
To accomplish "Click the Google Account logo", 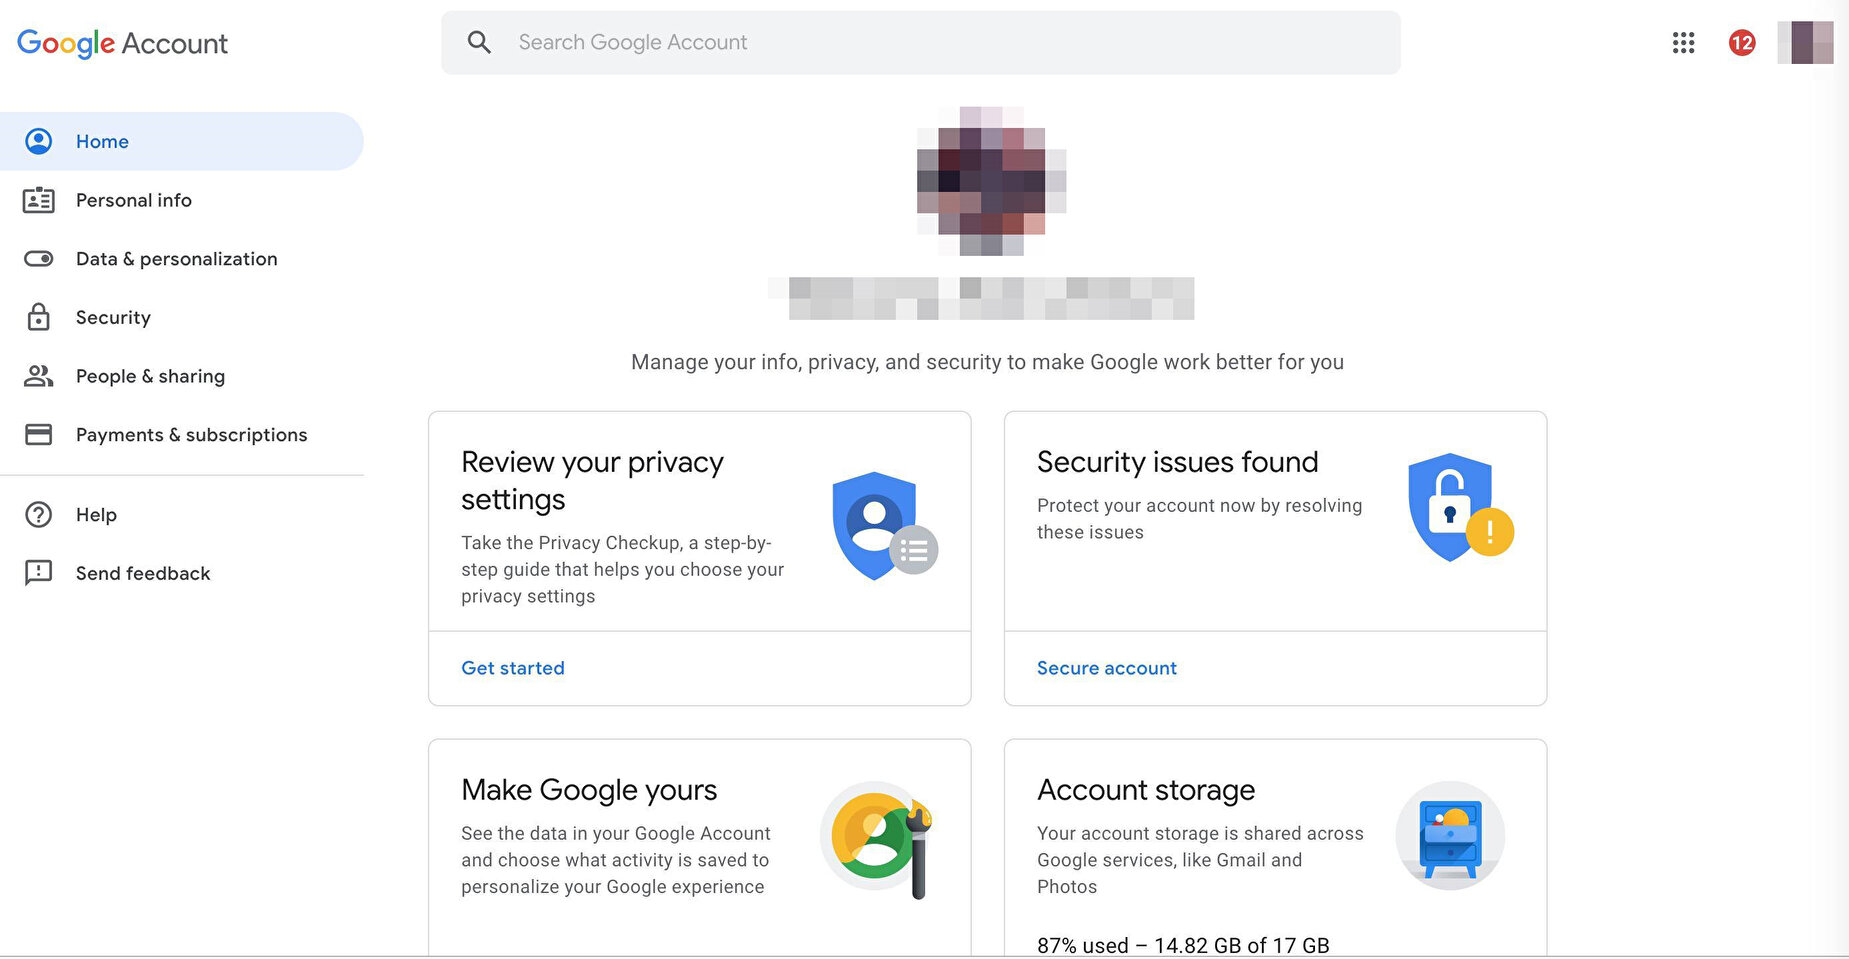I will point(122,43).
